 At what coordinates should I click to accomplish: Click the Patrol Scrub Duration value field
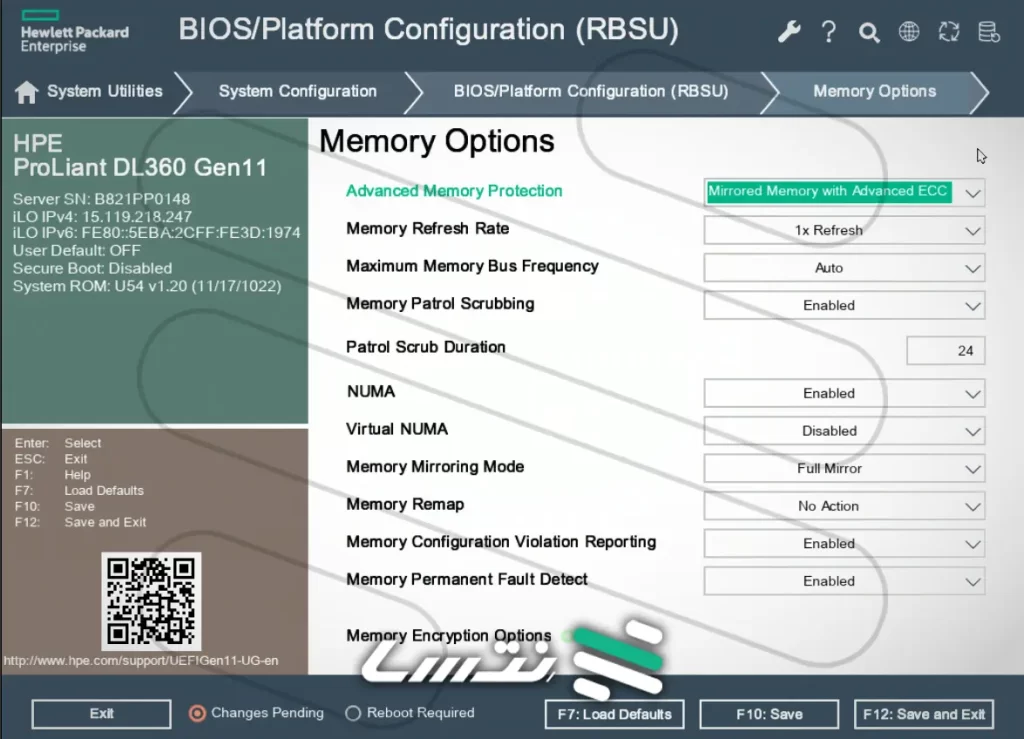point(945,351)
